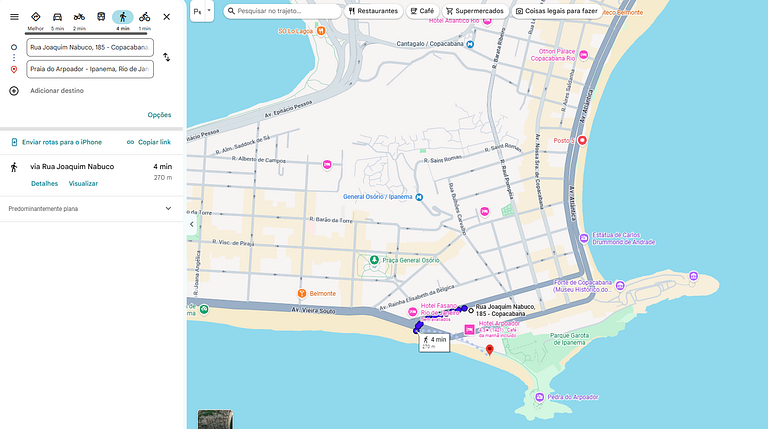768x429 pixels.
Task: Open the satellite layer thumbnail
Action: [215, 419]
